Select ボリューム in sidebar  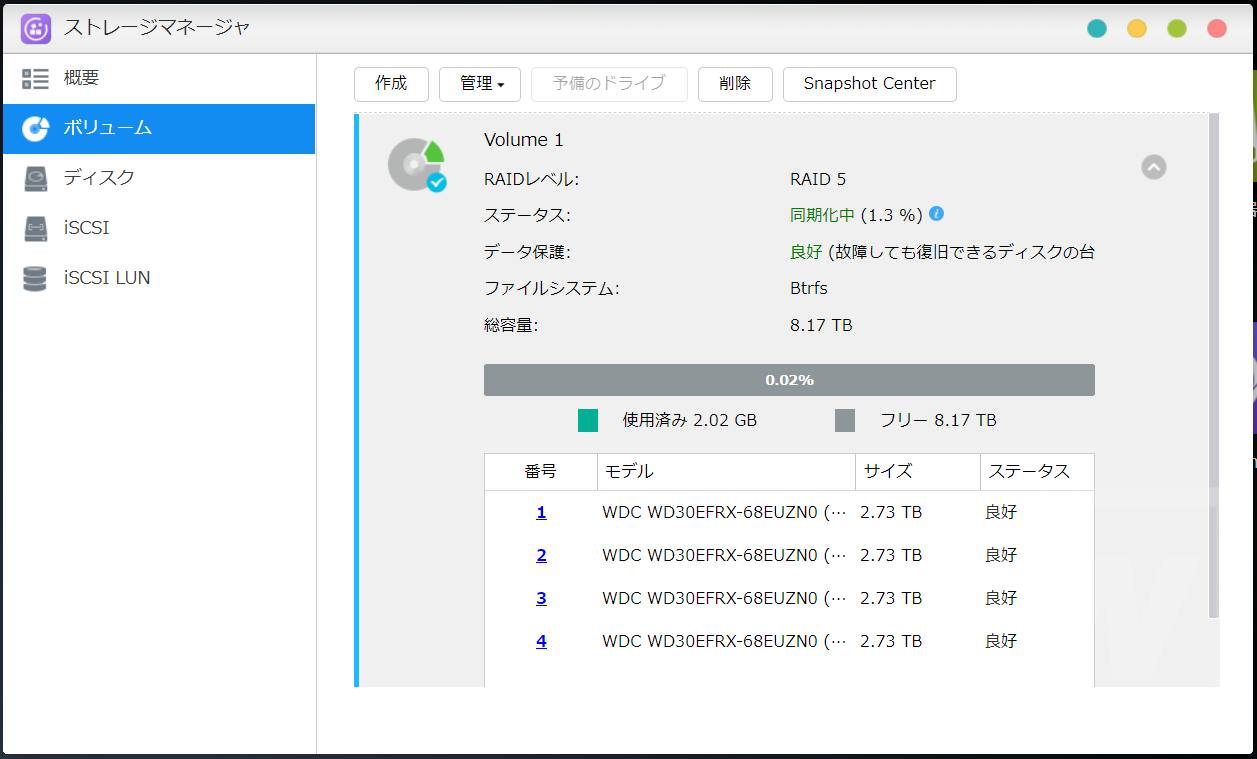coord(159,128)
